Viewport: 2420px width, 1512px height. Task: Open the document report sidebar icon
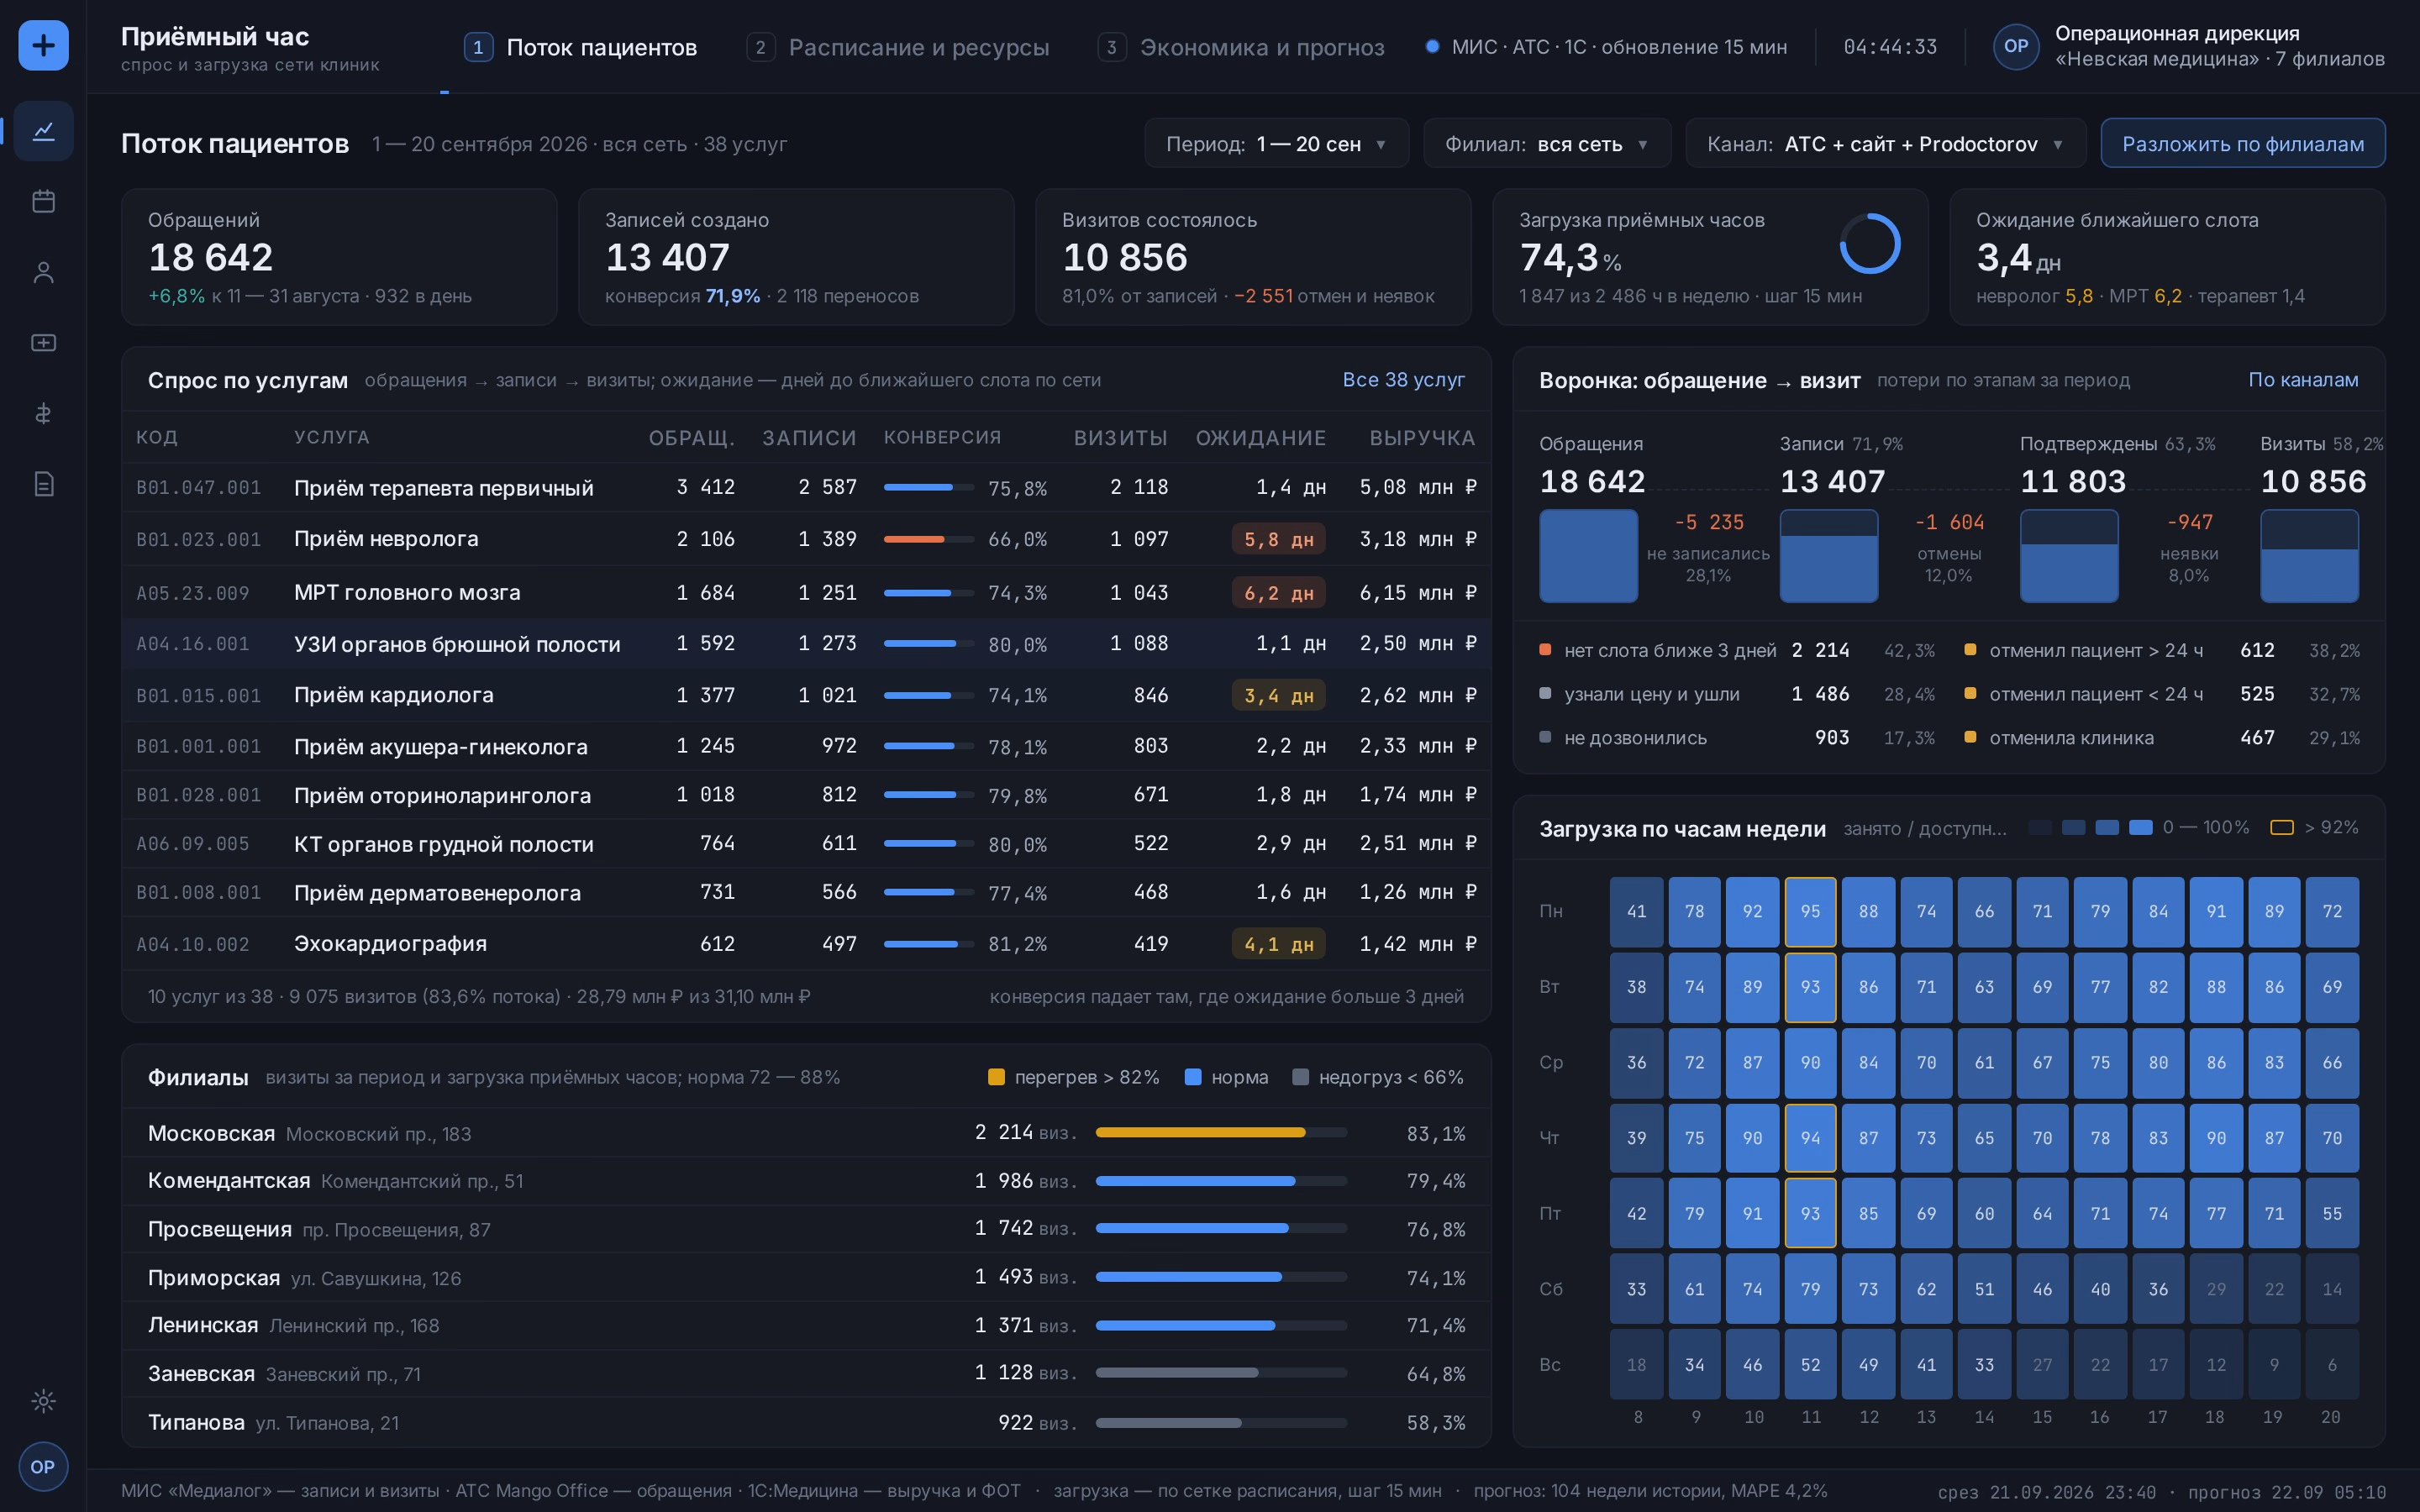(x=43, y=485)
